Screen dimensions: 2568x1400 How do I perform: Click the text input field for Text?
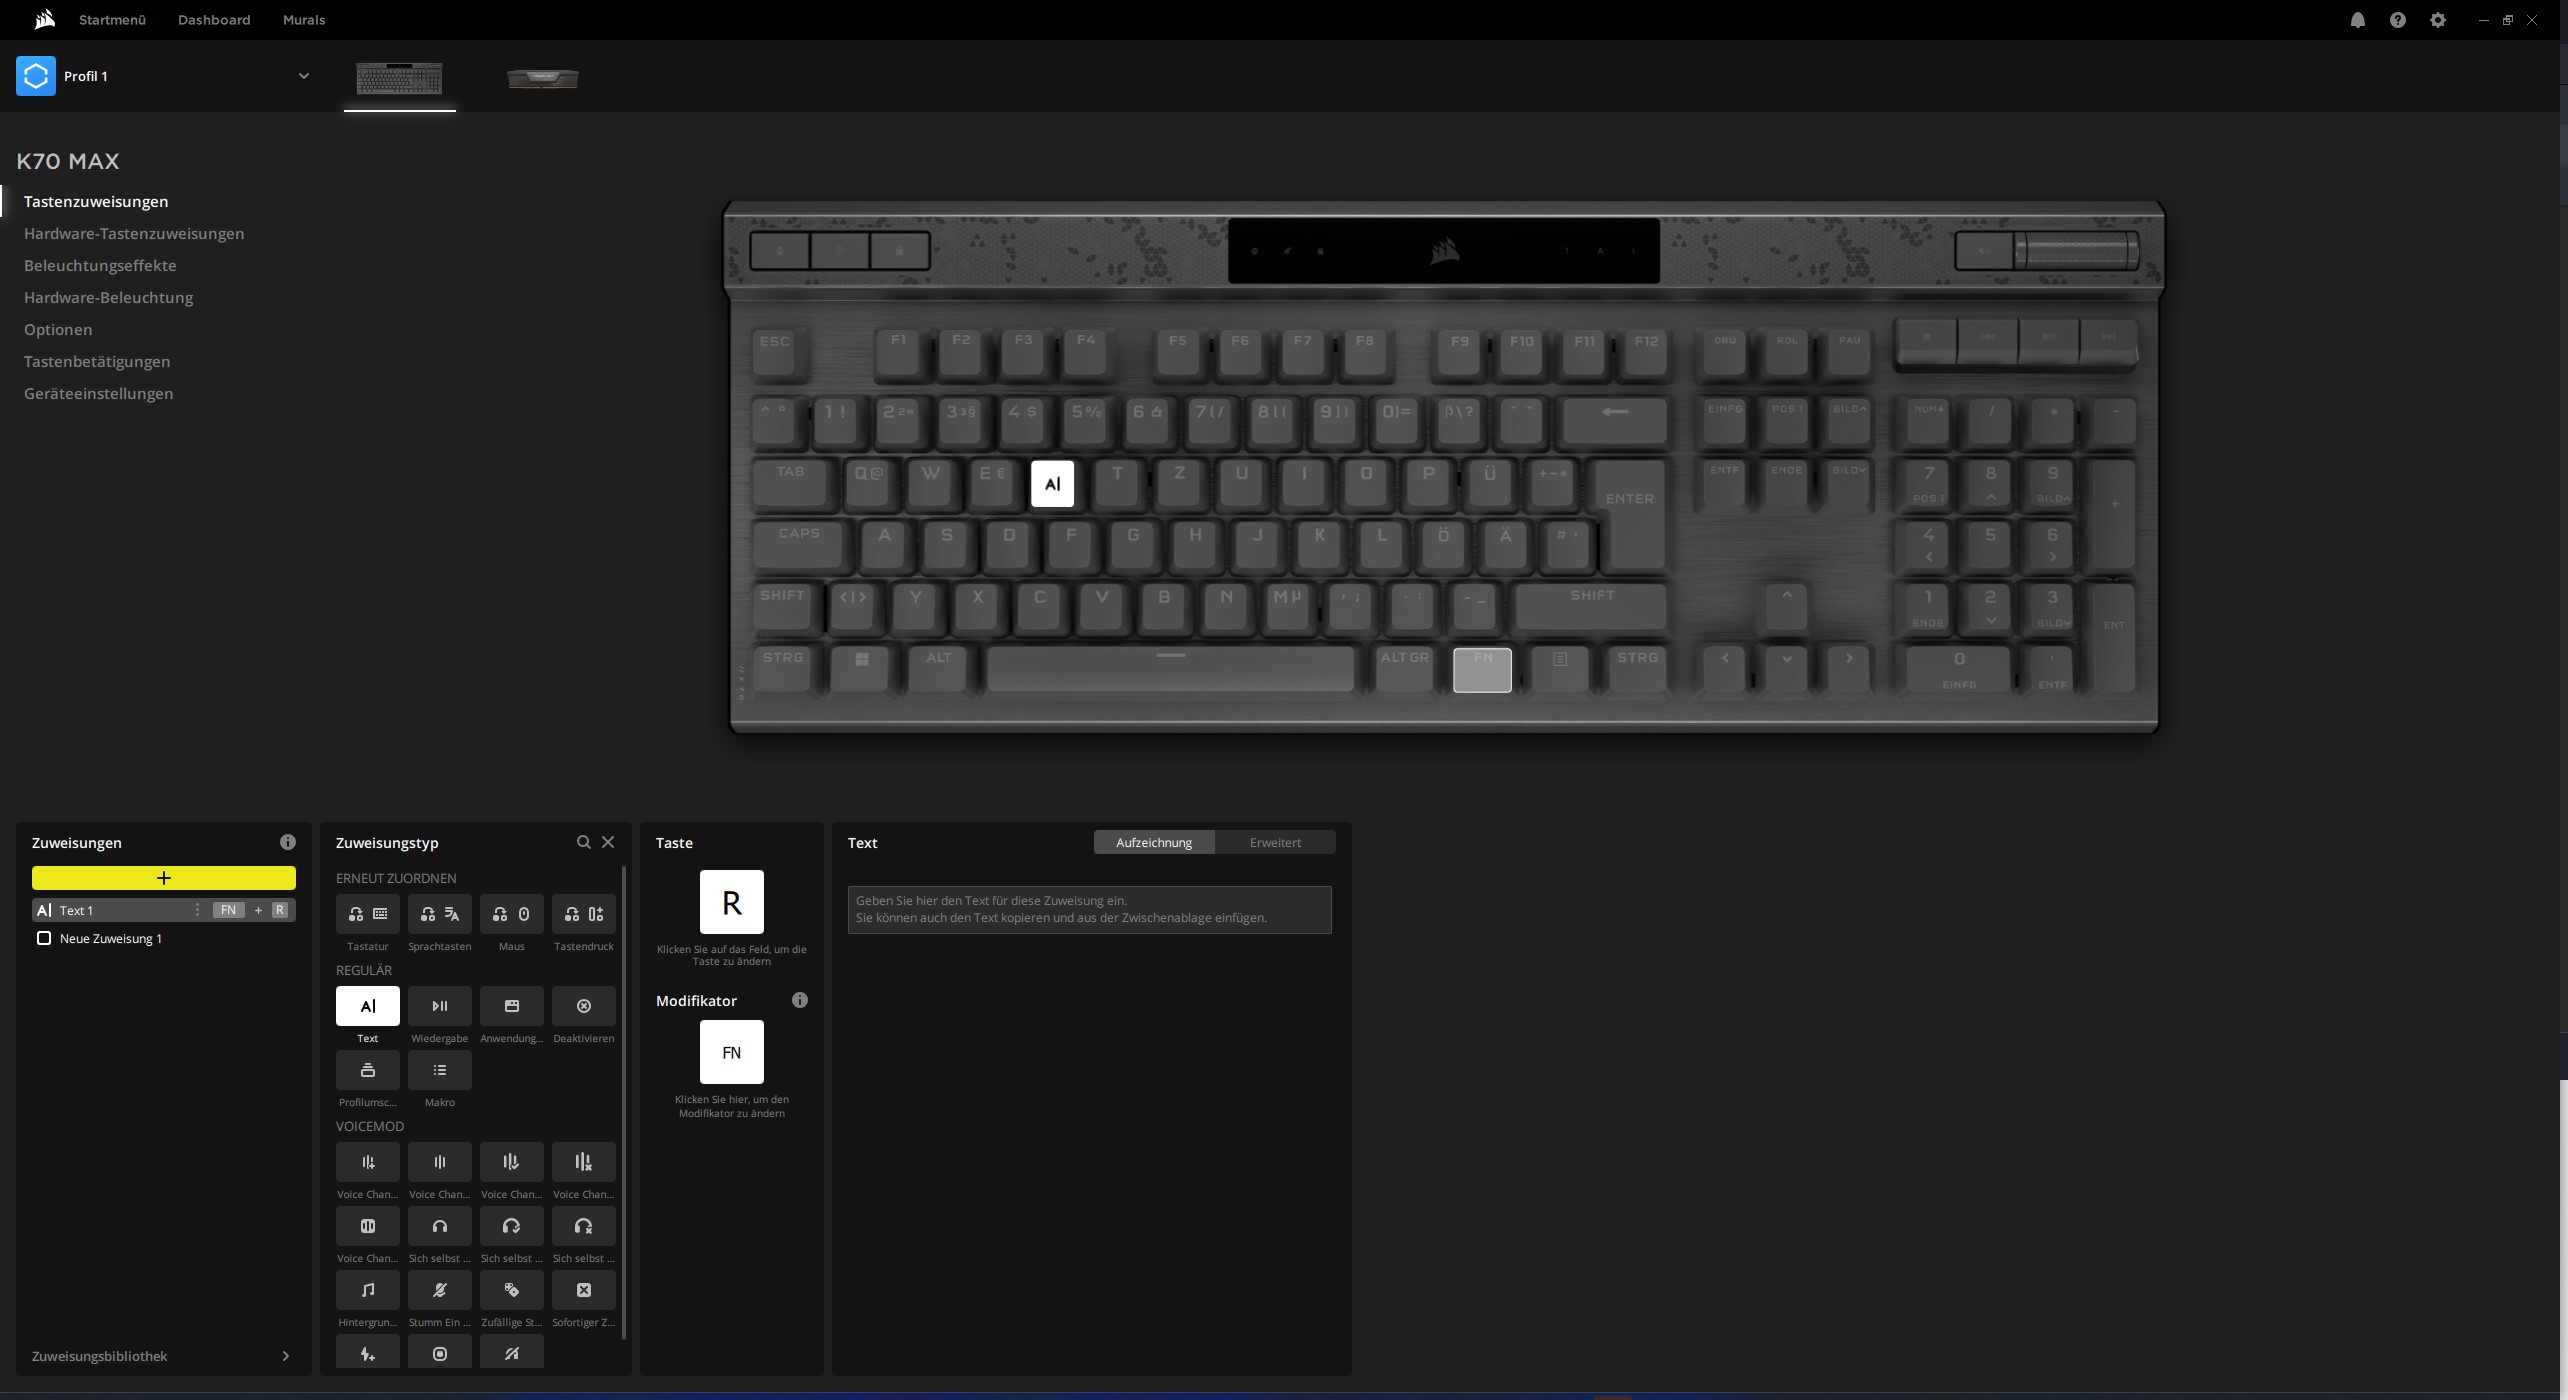coord(1089,907)
